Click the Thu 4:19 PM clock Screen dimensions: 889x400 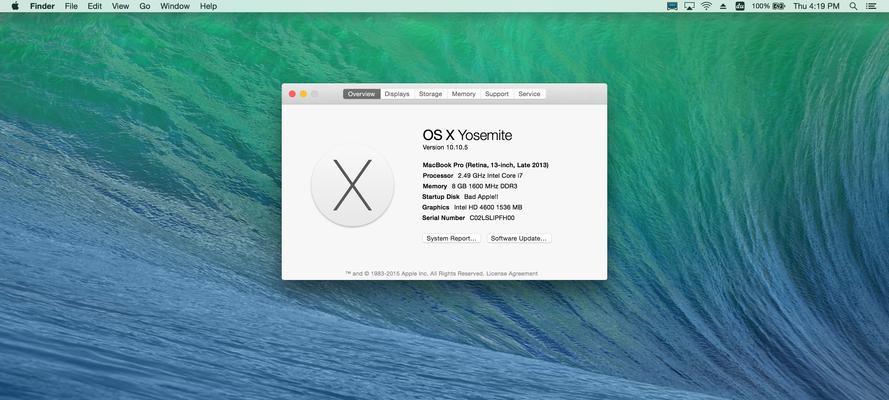816,6
